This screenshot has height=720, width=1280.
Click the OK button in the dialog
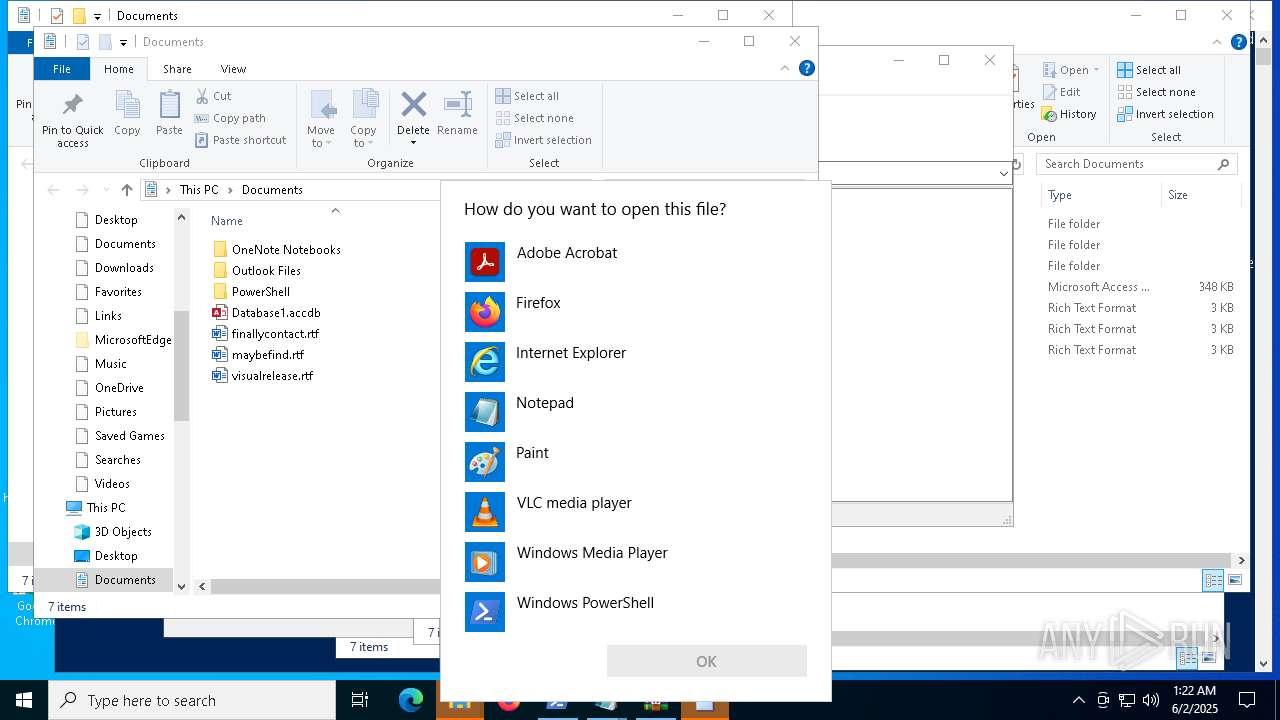[706, 661]
